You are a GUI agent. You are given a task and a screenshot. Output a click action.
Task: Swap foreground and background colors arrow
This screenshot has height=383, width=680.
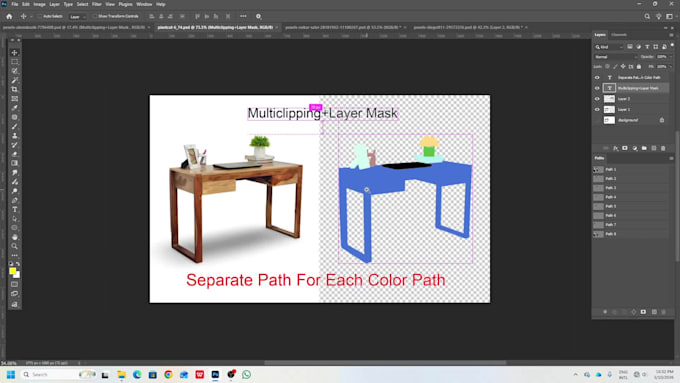click(18, 264)
